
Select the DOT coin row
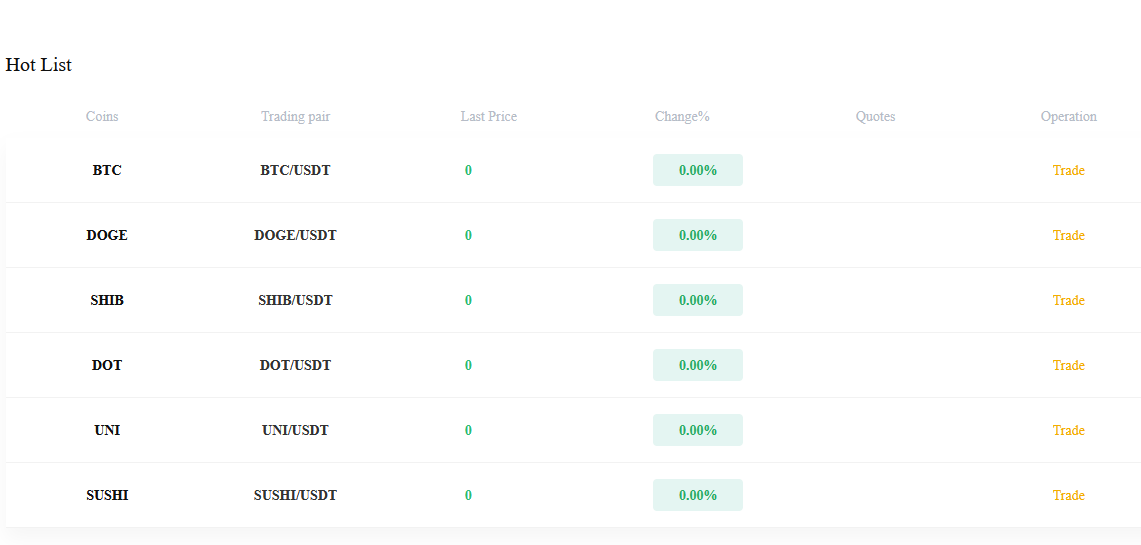107,365
